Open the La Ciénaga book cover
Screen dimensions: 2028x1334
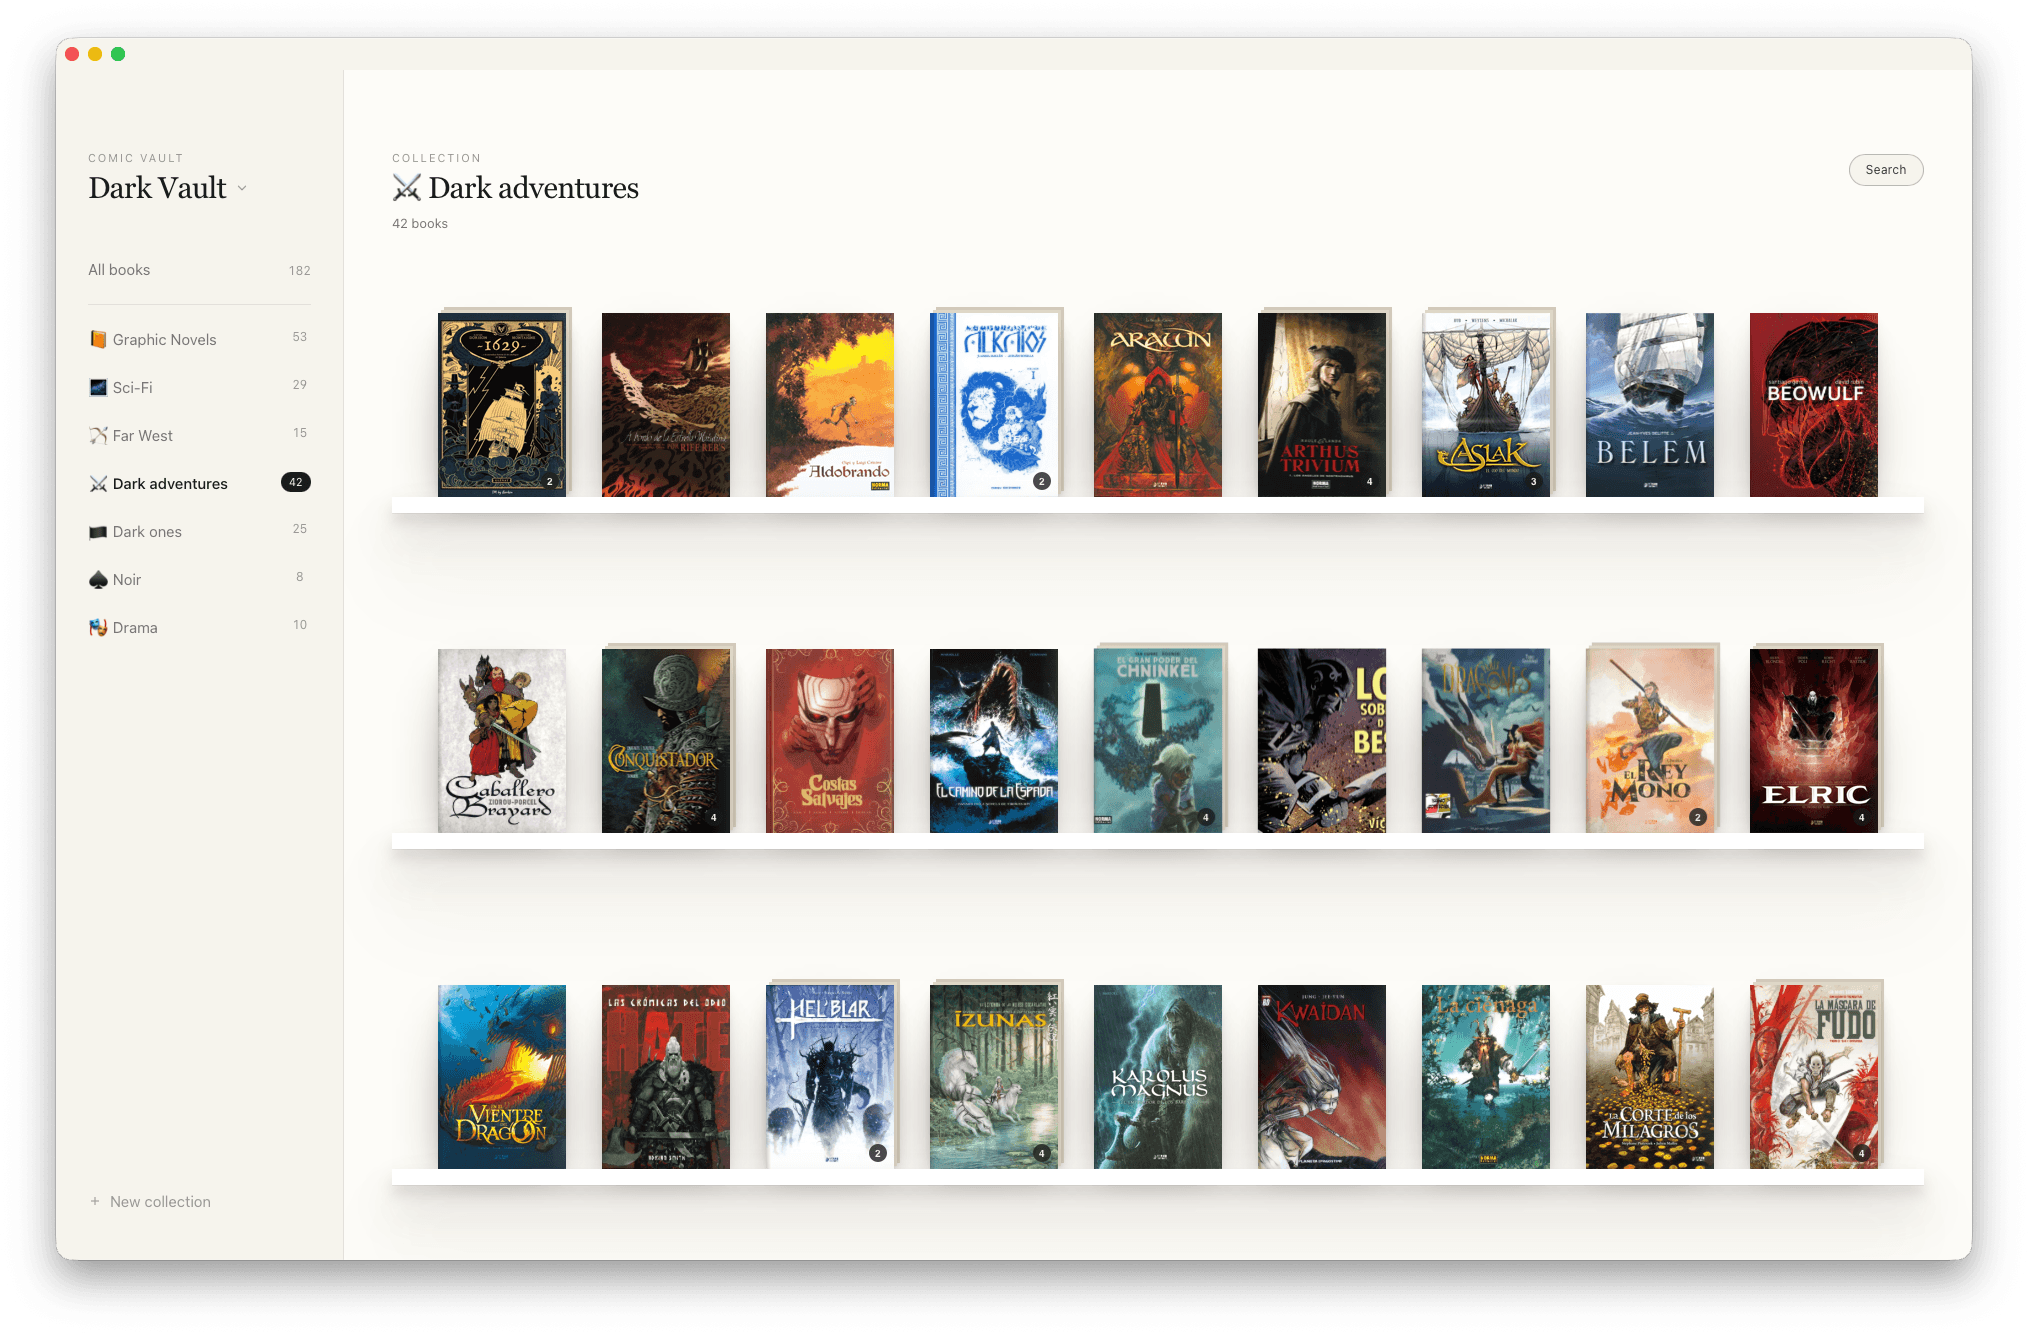tap(1486, 1077)
